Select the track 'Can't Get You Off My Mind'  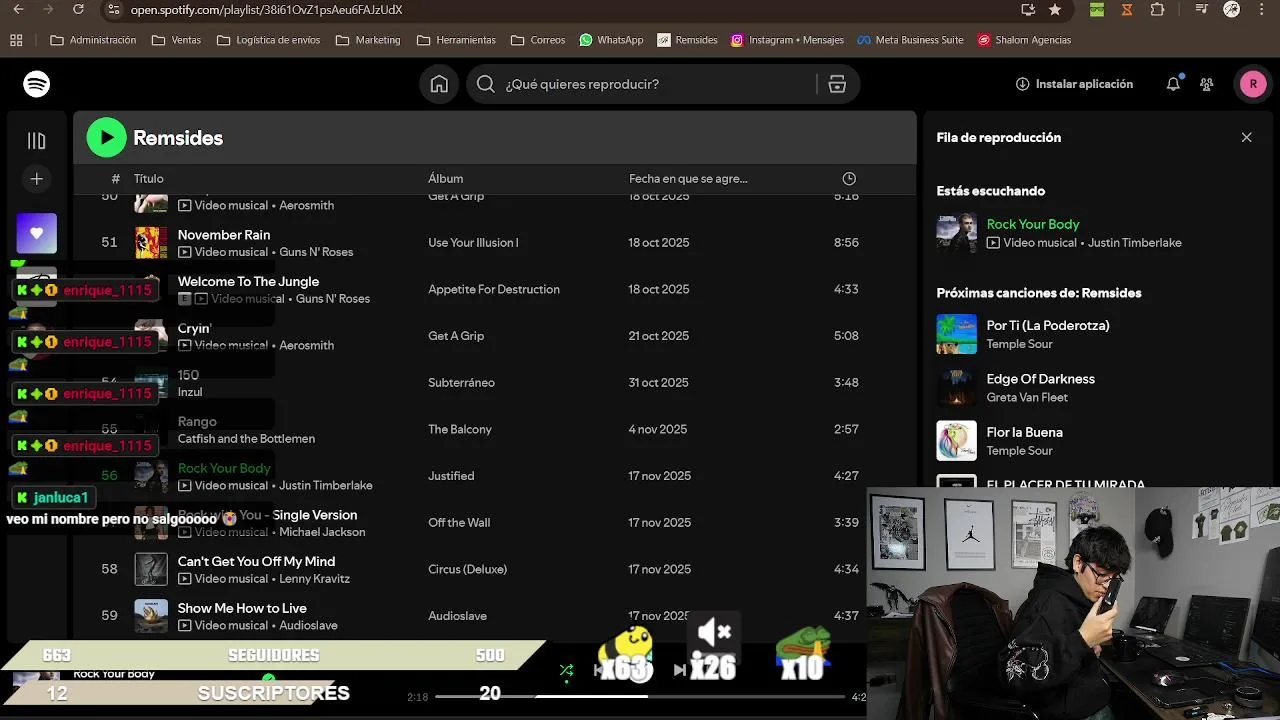[x=256, y=562]
